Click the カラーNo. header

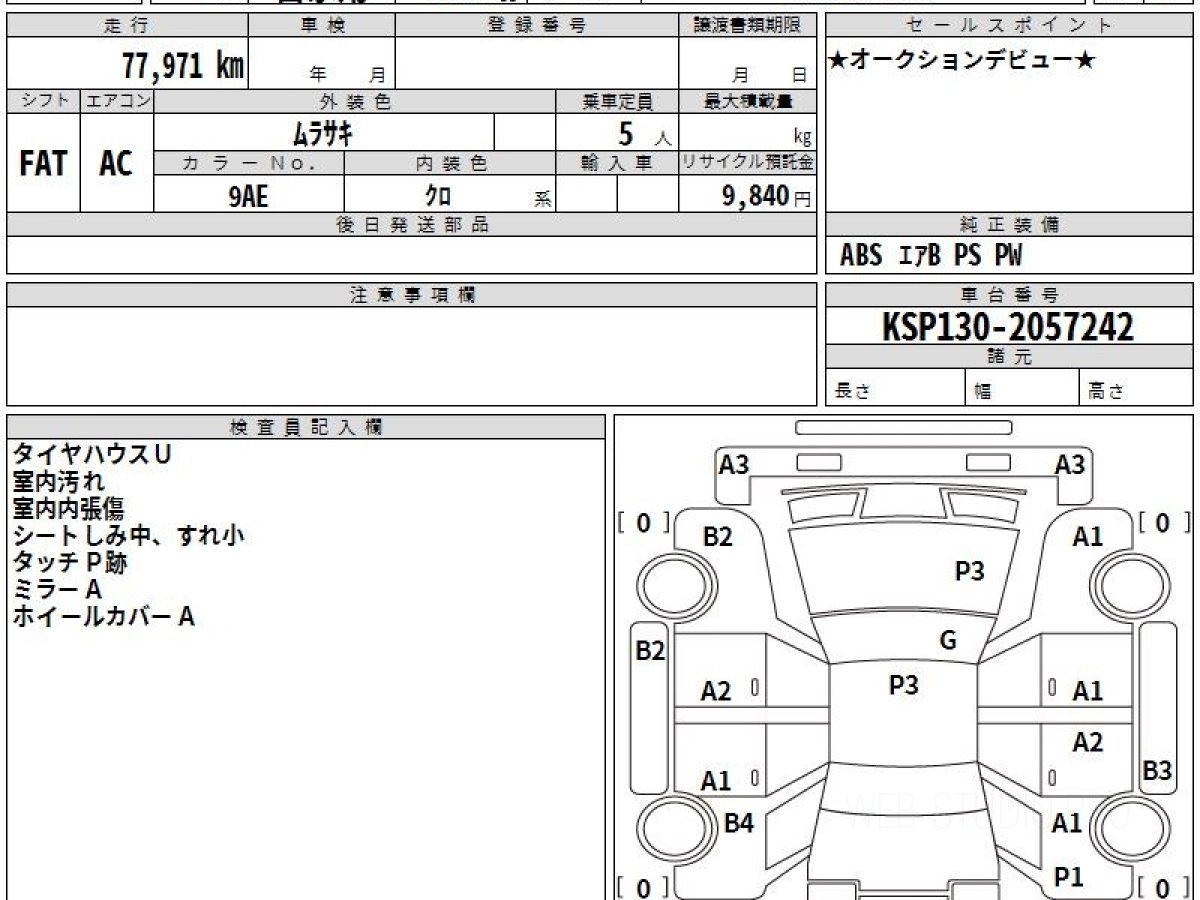[x=249, y=163]
